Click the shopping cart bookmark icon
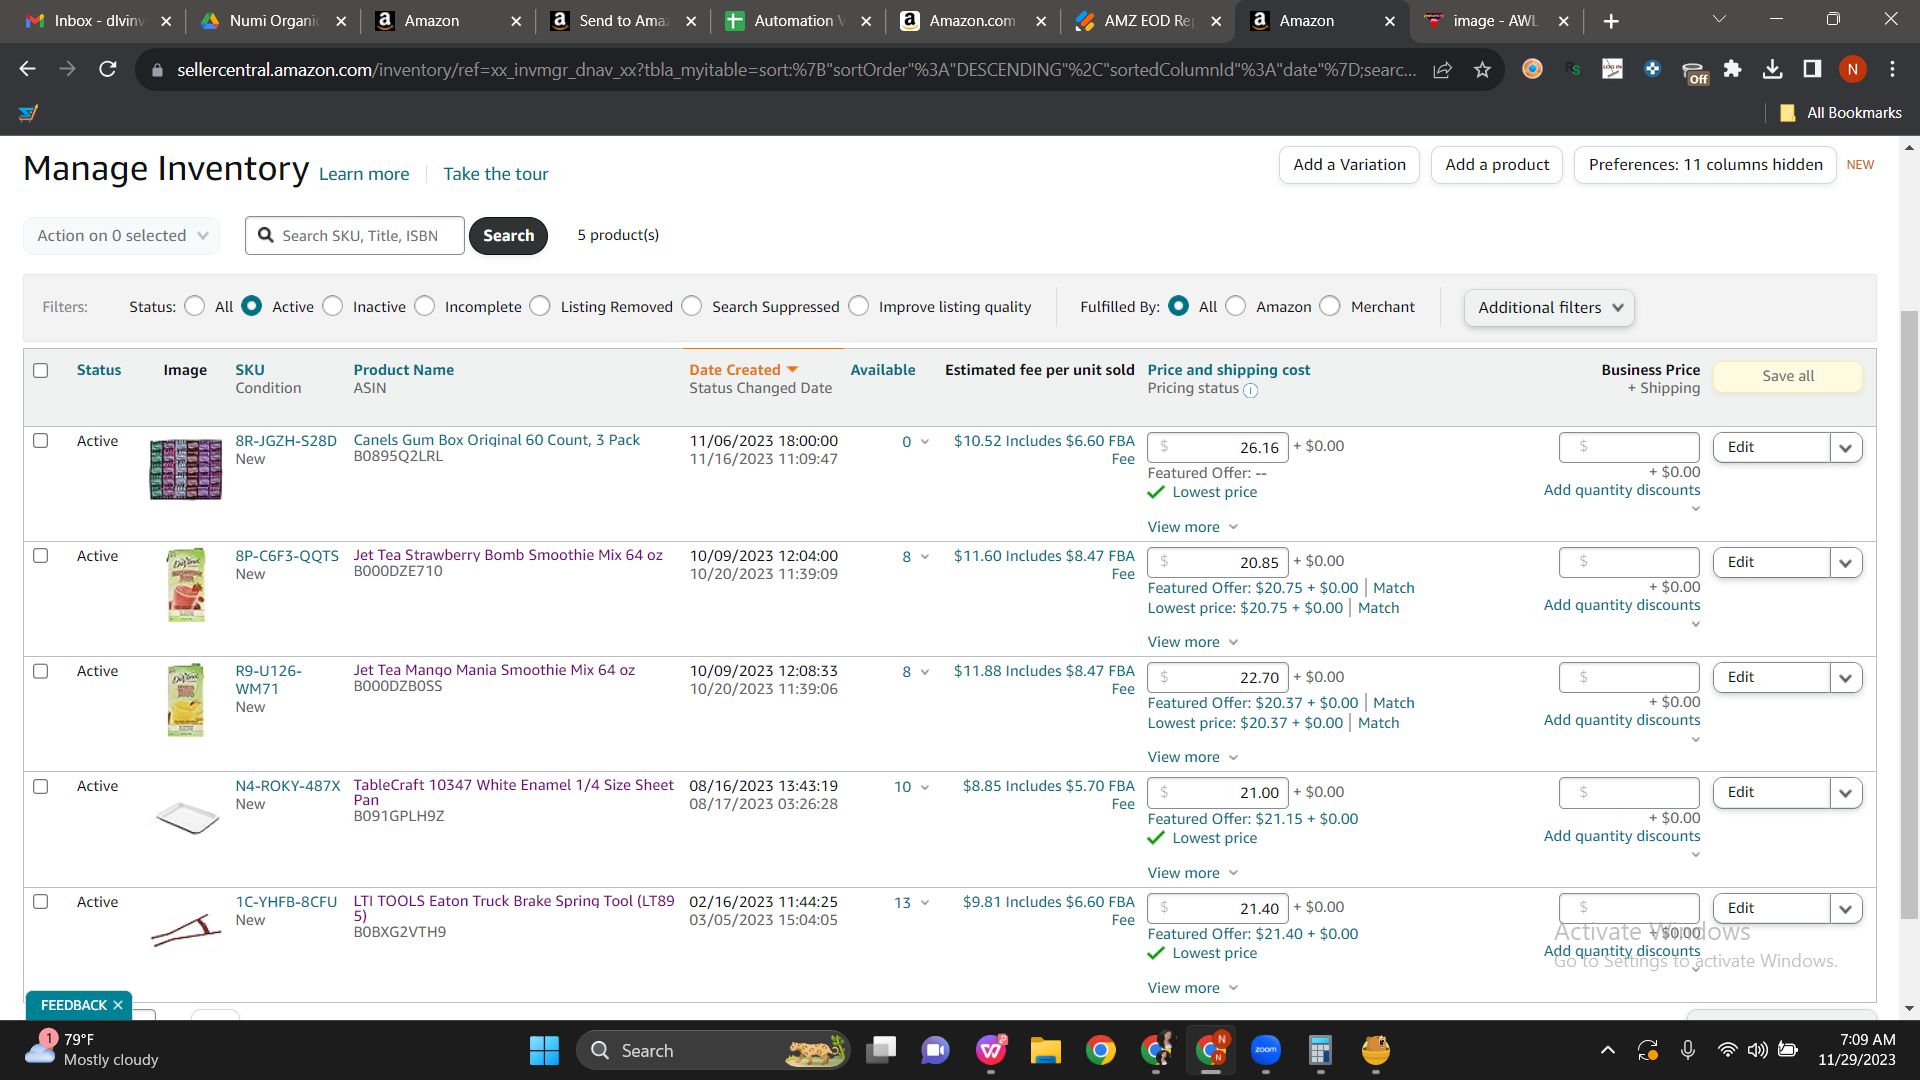The width and height of the screenshot is (1920, 1080). [28, 113]
